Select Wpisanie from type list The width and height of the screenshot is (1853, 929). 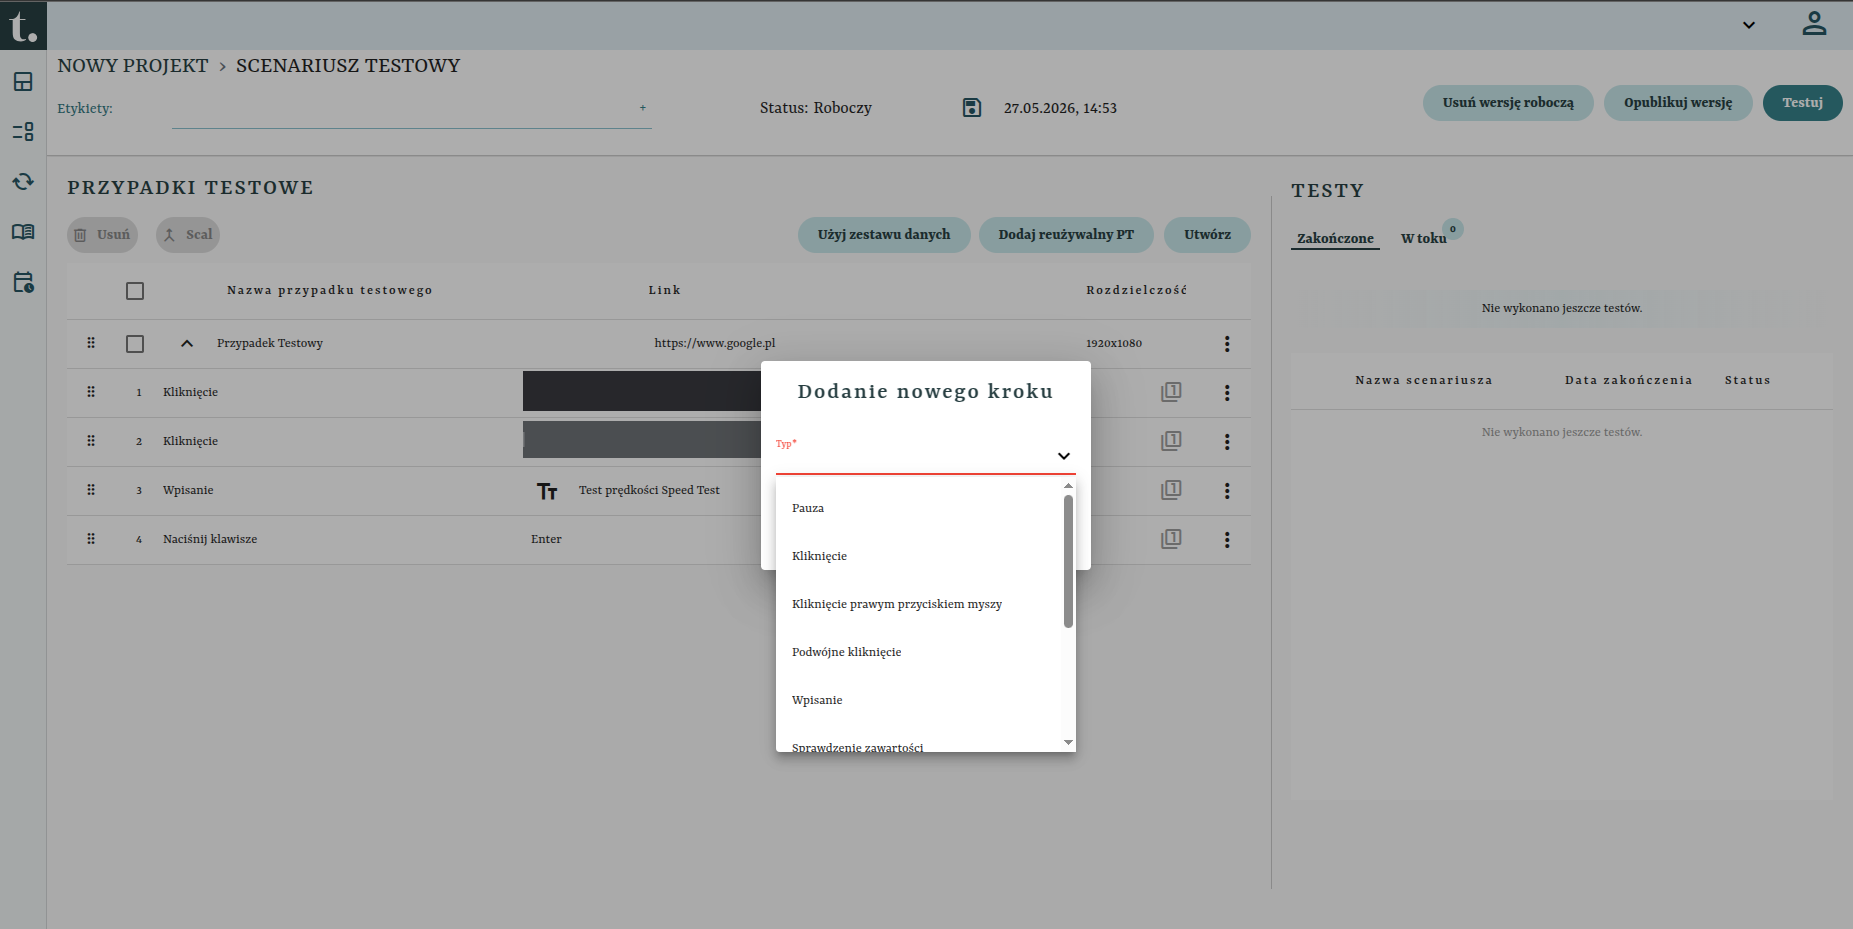tap(920, 700)
